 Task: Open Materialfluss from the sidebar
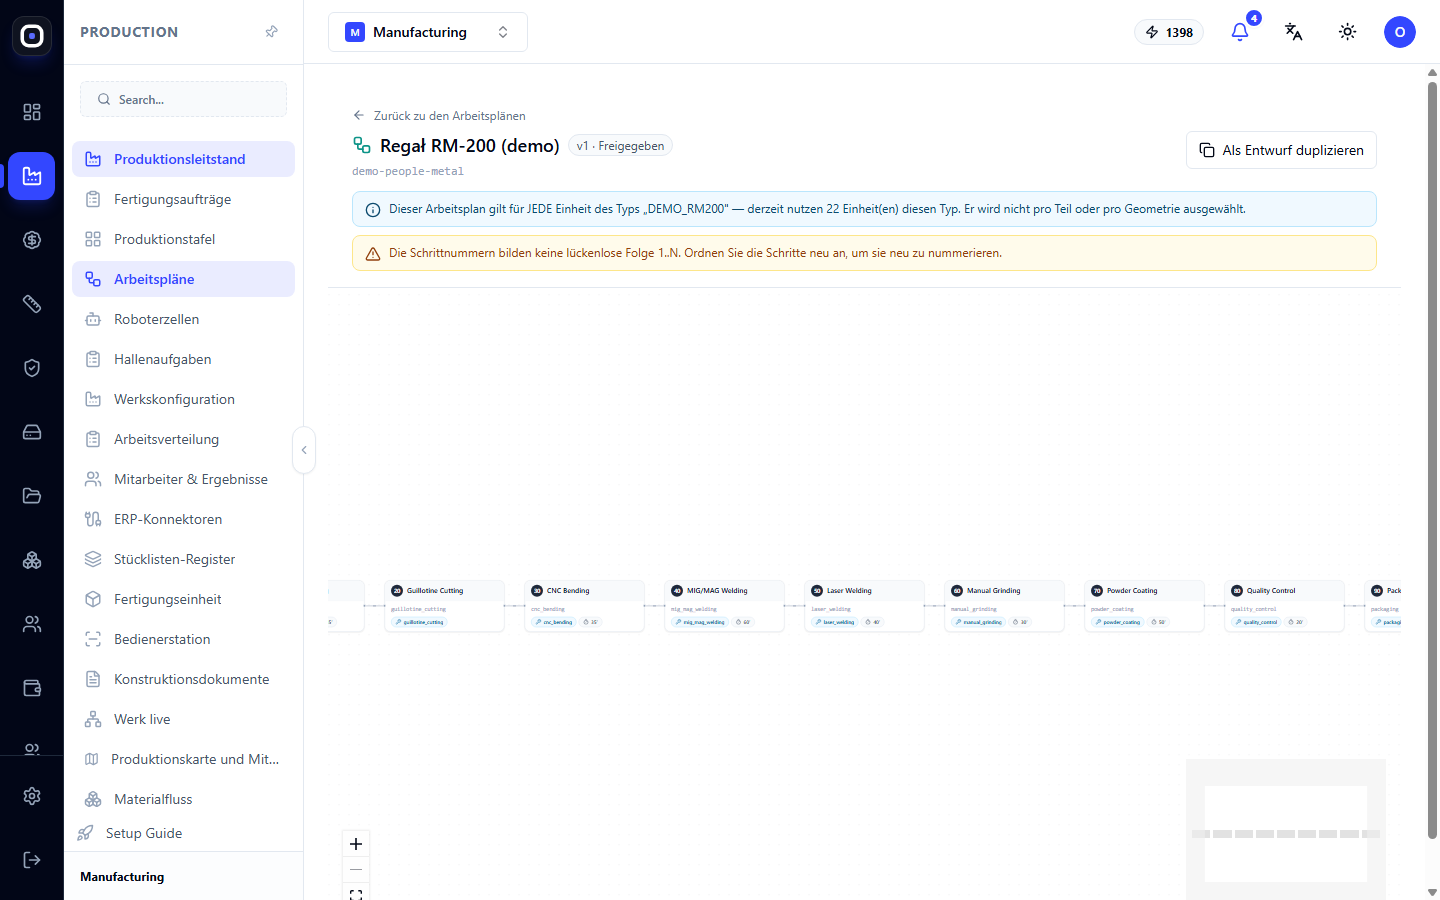(x=183, y=799)
